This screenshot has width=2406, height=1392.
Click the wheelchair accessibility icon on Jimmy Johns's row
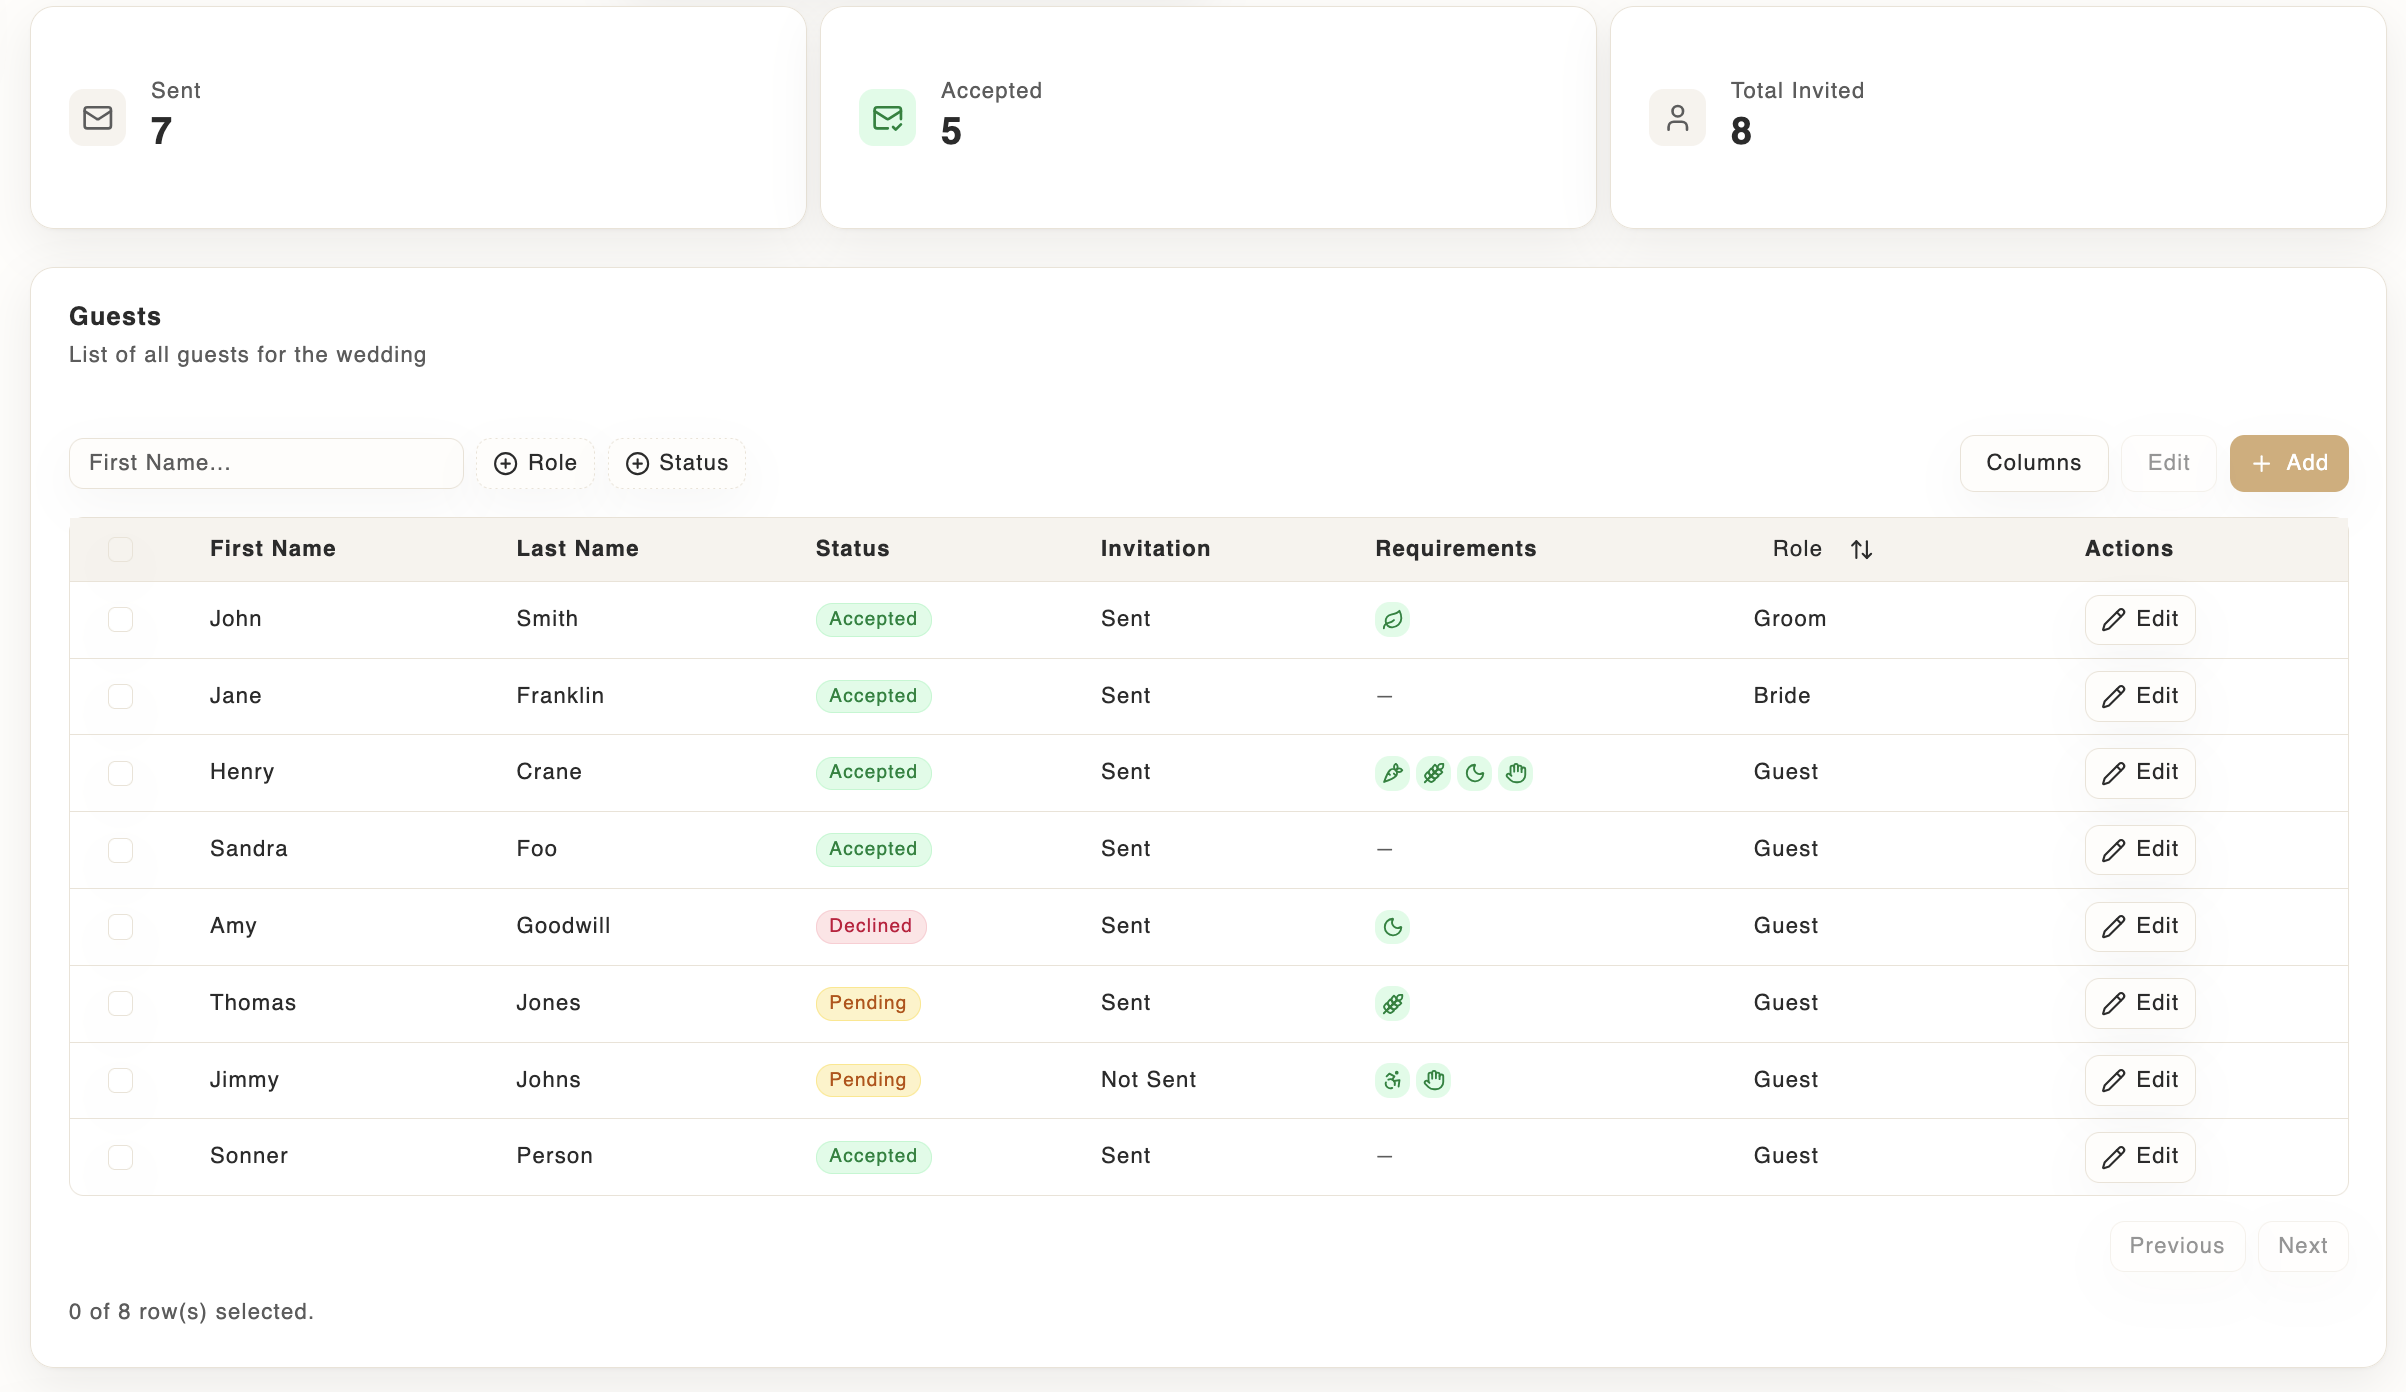tap(1392, 1080)
